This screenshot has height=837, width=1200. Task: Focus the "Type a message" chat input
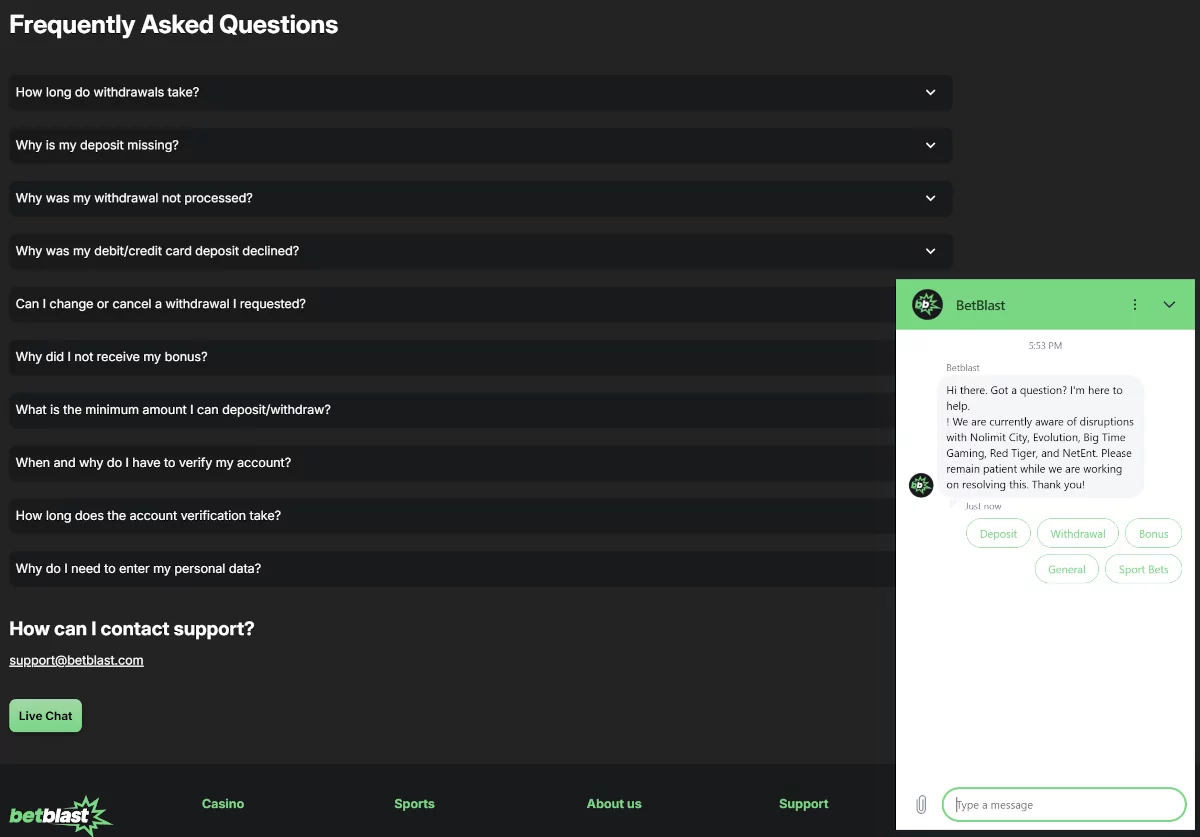coord(1065,805)
